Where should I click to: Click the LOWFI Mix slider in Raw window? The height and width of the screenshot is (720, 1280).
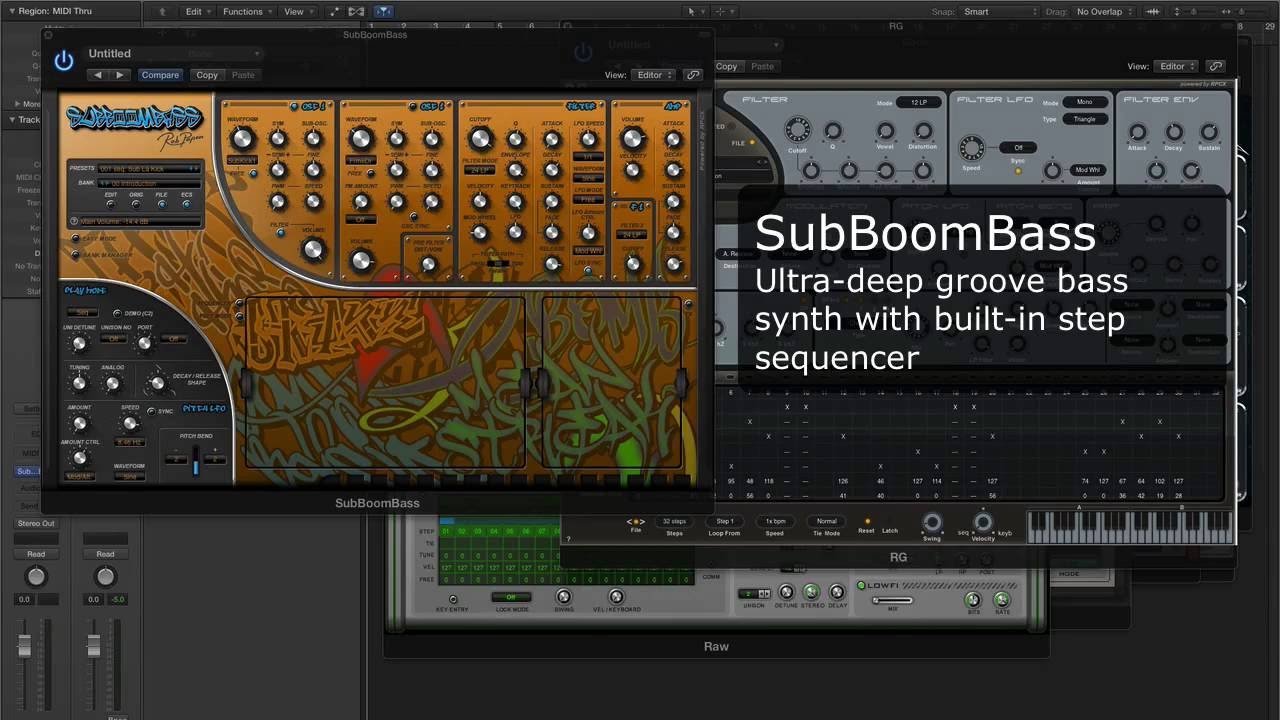tap(893, 600)
